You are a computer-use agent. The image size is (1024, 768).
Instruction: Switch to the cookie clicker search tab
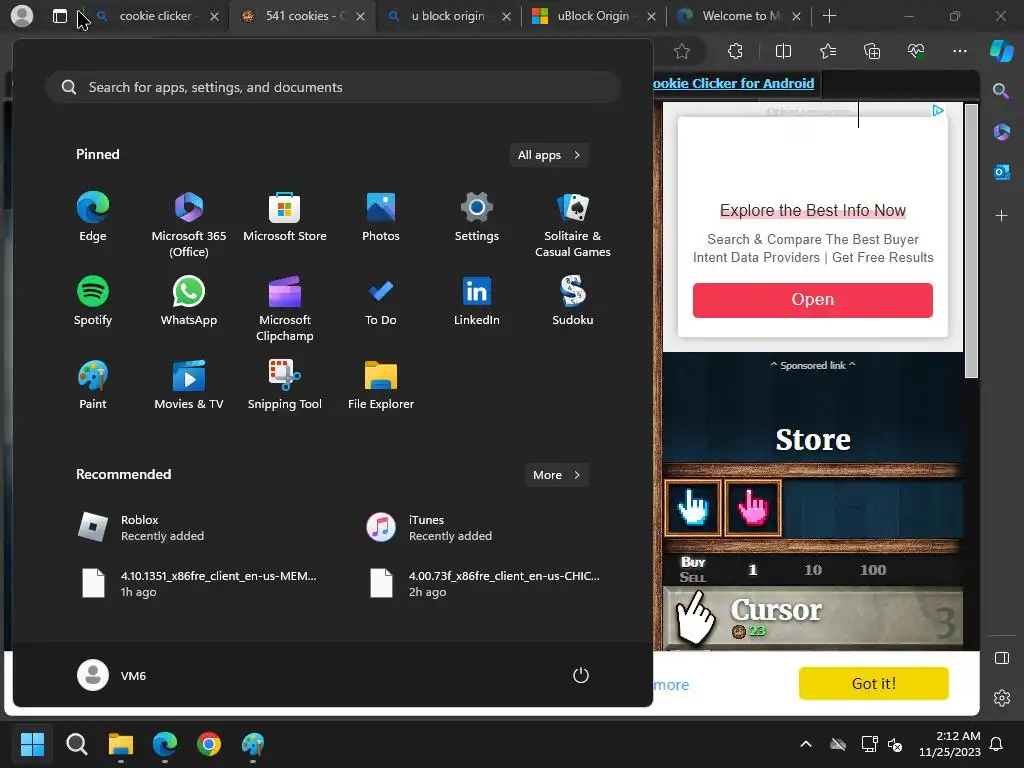click(x=155, y=16)
